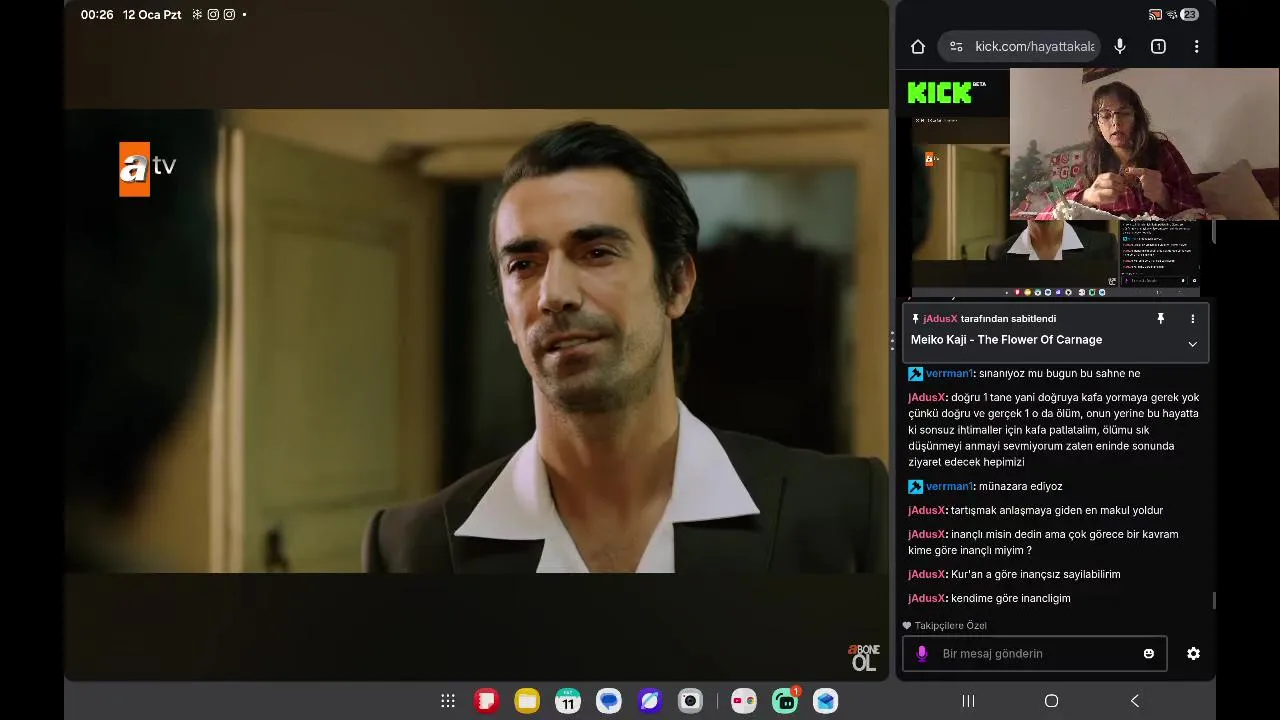Tap the clock showing 00:26
This screenshot has width=1280, height=720.
point(97,15)
